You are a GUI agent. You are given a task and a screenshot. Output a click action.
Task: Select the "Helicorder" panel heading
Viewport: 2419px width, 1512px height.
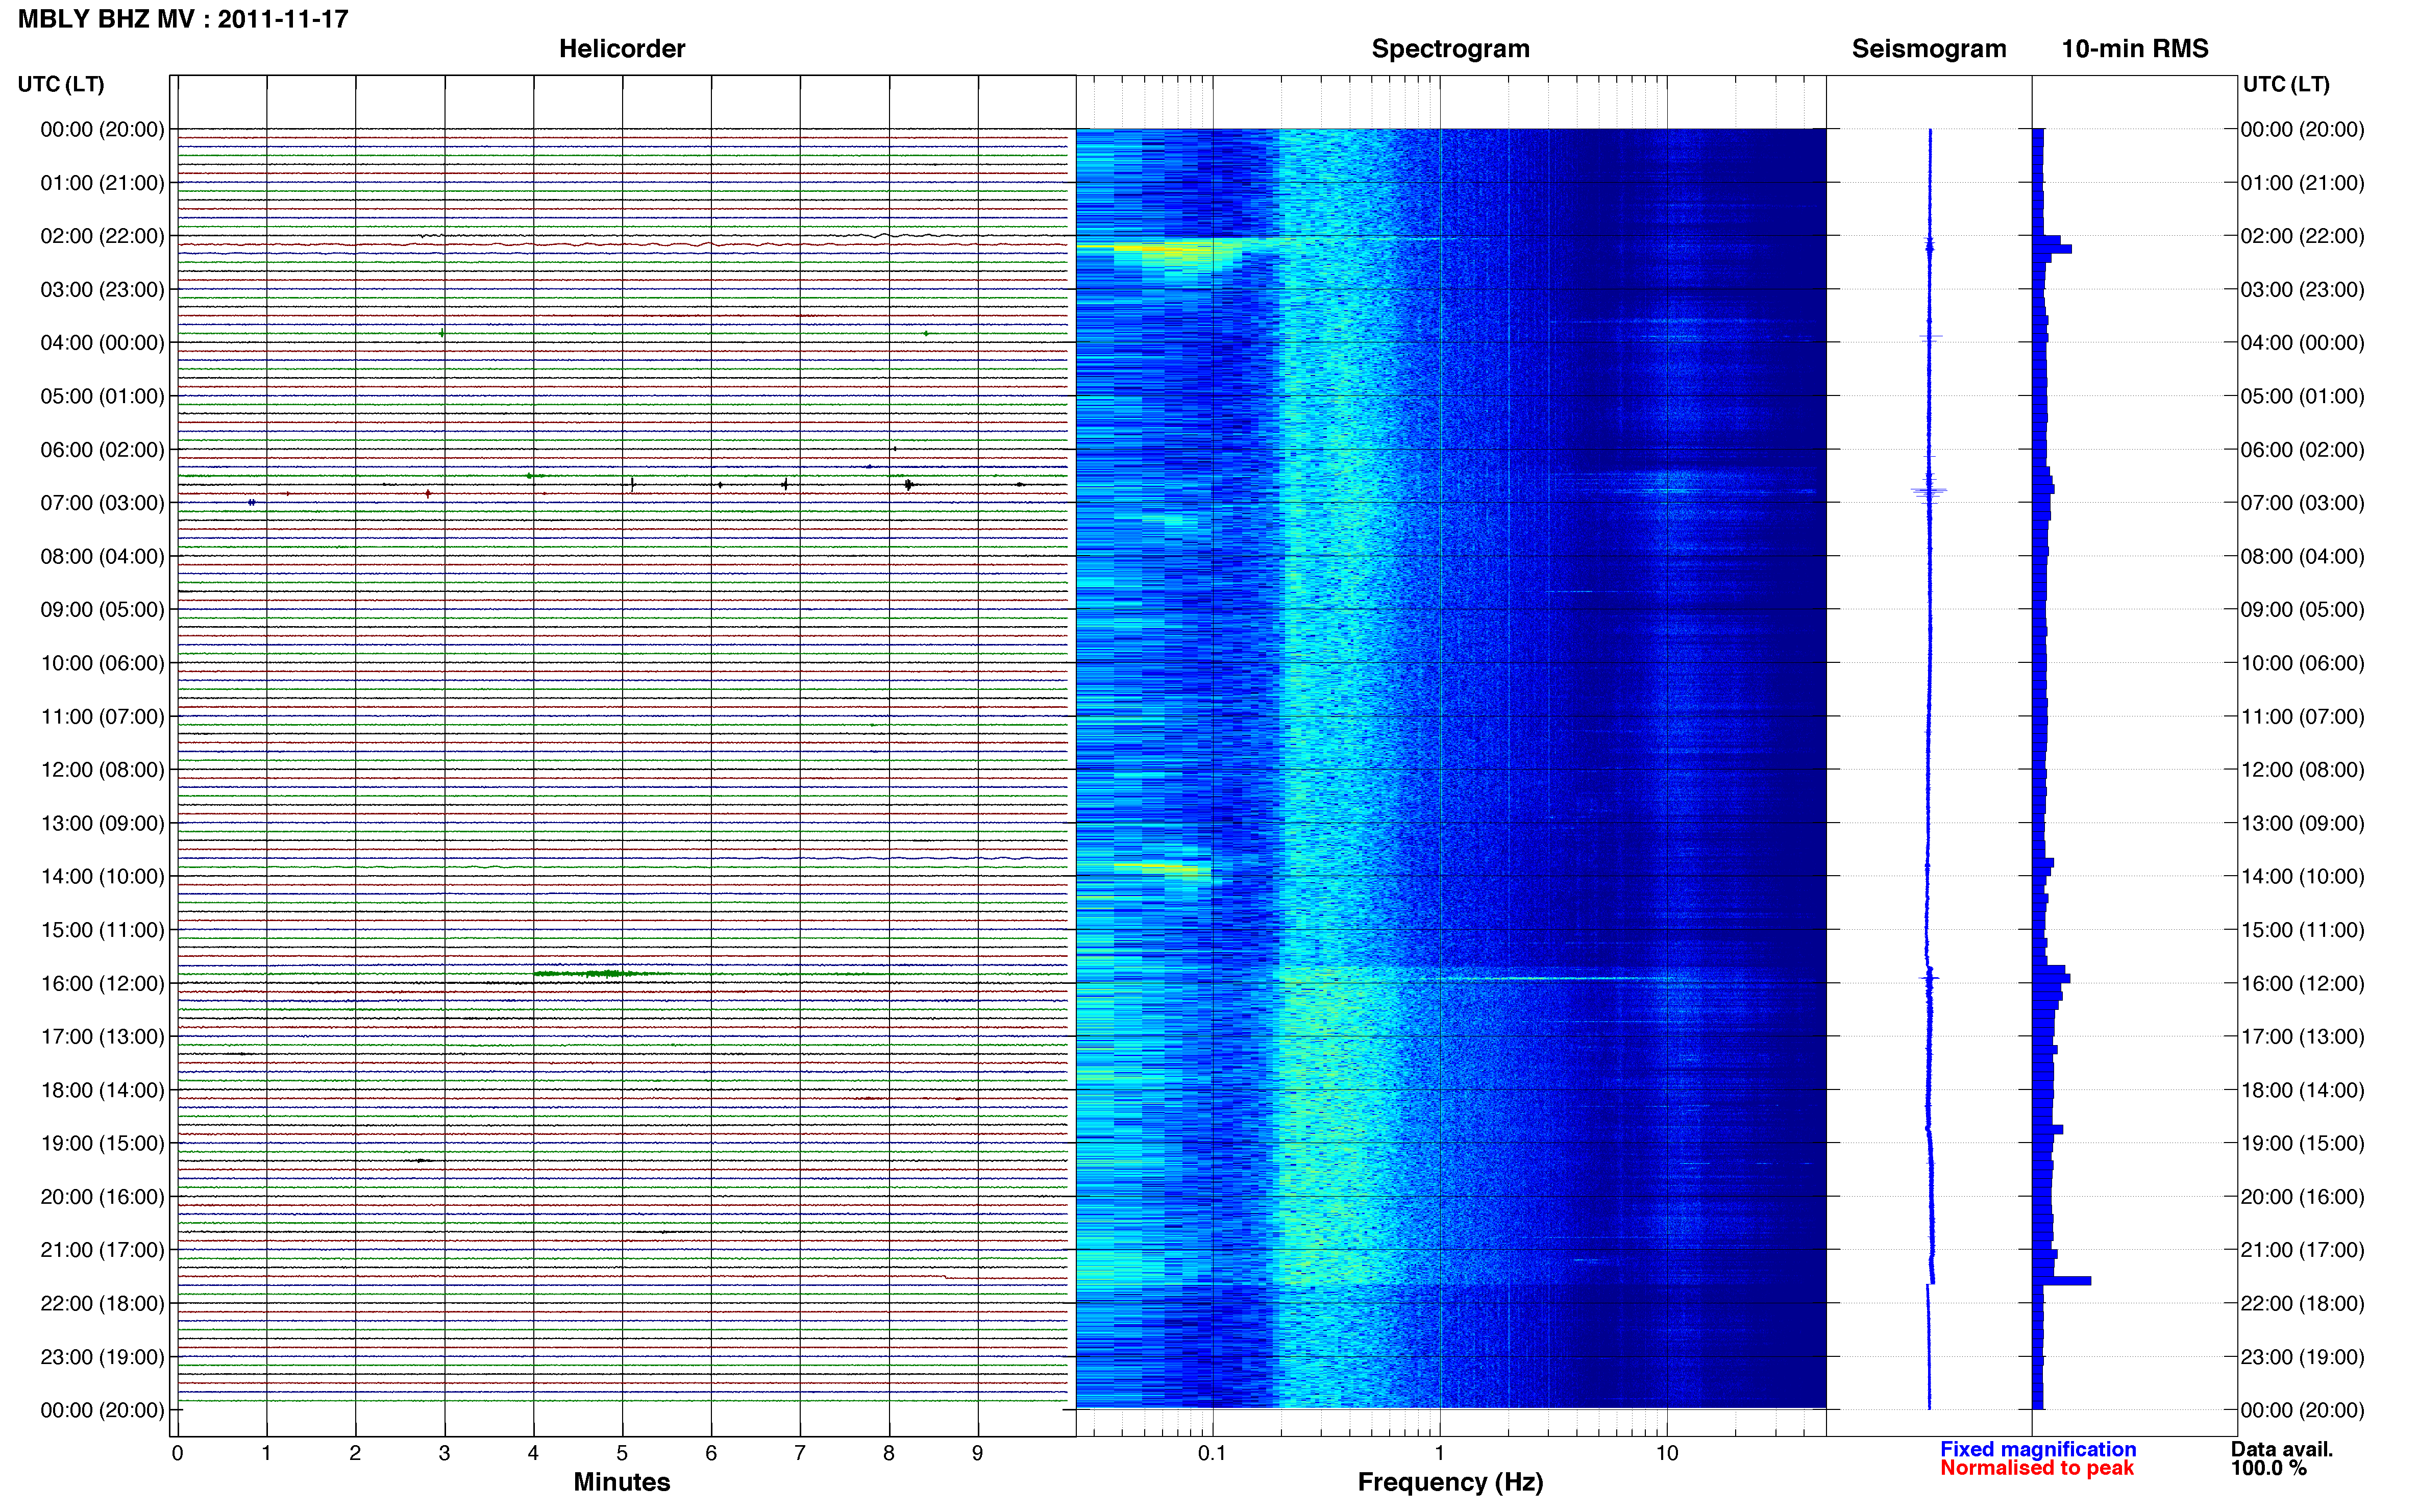(622, 49)
